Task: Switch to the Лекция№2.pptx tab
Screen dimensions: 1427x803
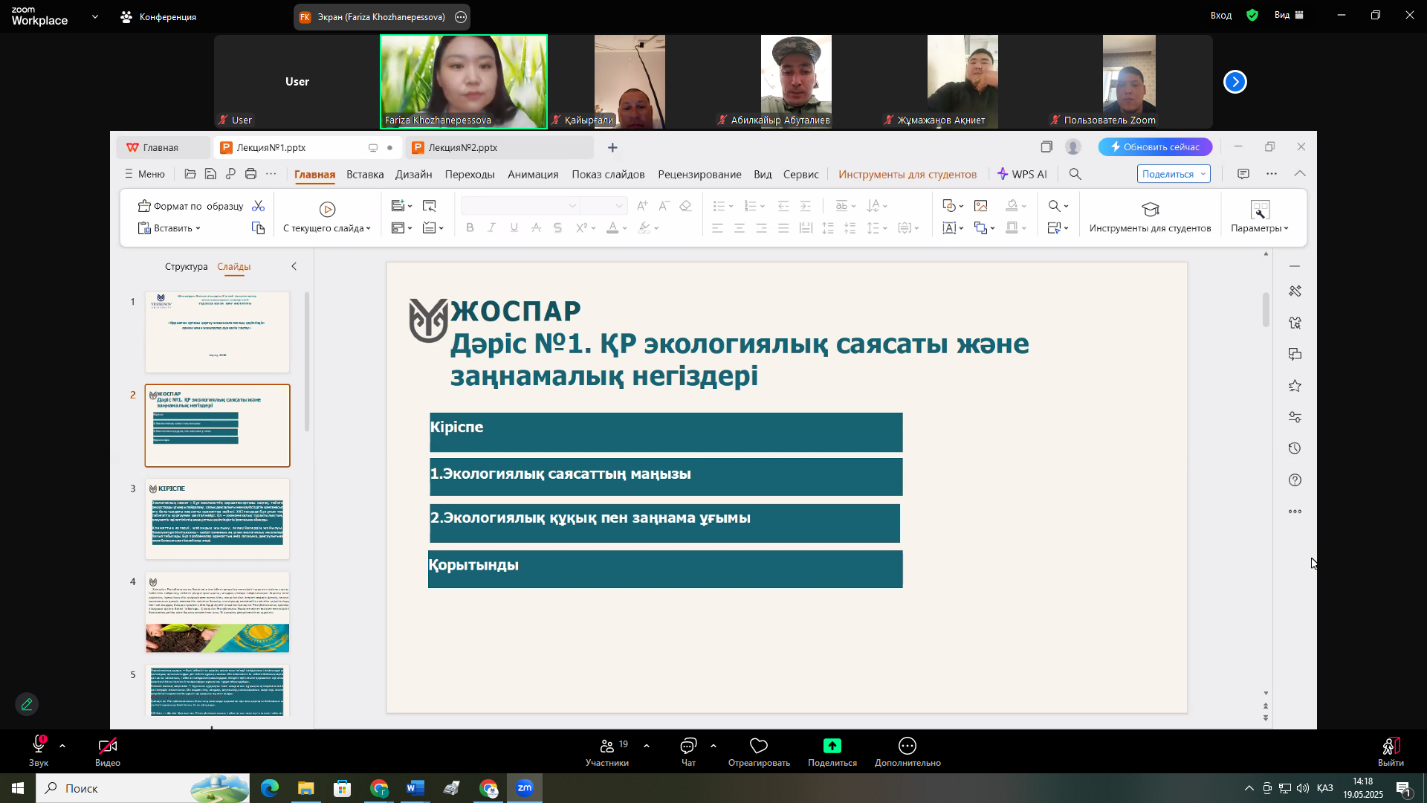Action: pyautogui.click(x=462, y=148)
